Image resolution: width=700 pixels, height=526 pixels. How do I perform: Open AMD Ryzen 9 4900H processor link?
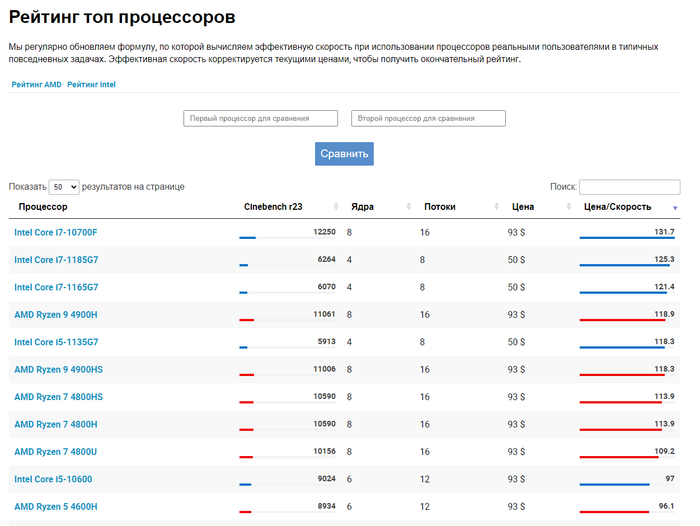click(55, 315)
